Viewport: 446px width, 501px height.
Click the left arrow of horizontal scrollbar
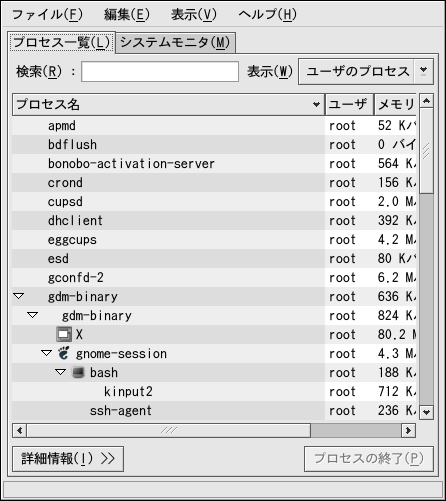pyautogui.click(x=20, y=430)
